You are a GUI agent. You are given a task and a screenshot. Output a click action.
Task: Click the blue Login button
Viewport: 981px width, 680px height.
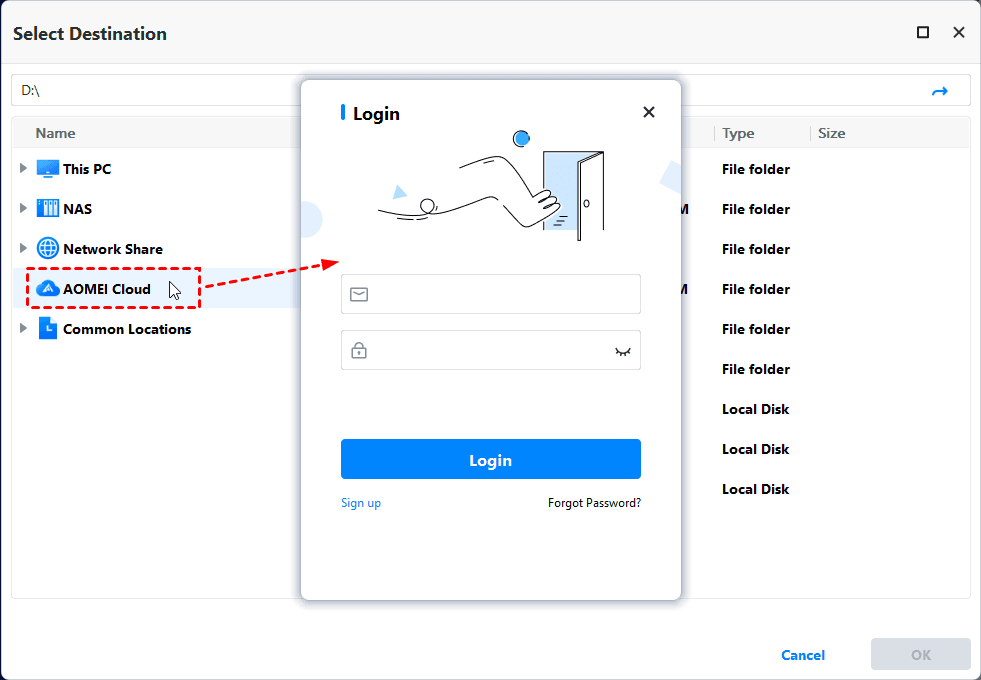[490, 459]
